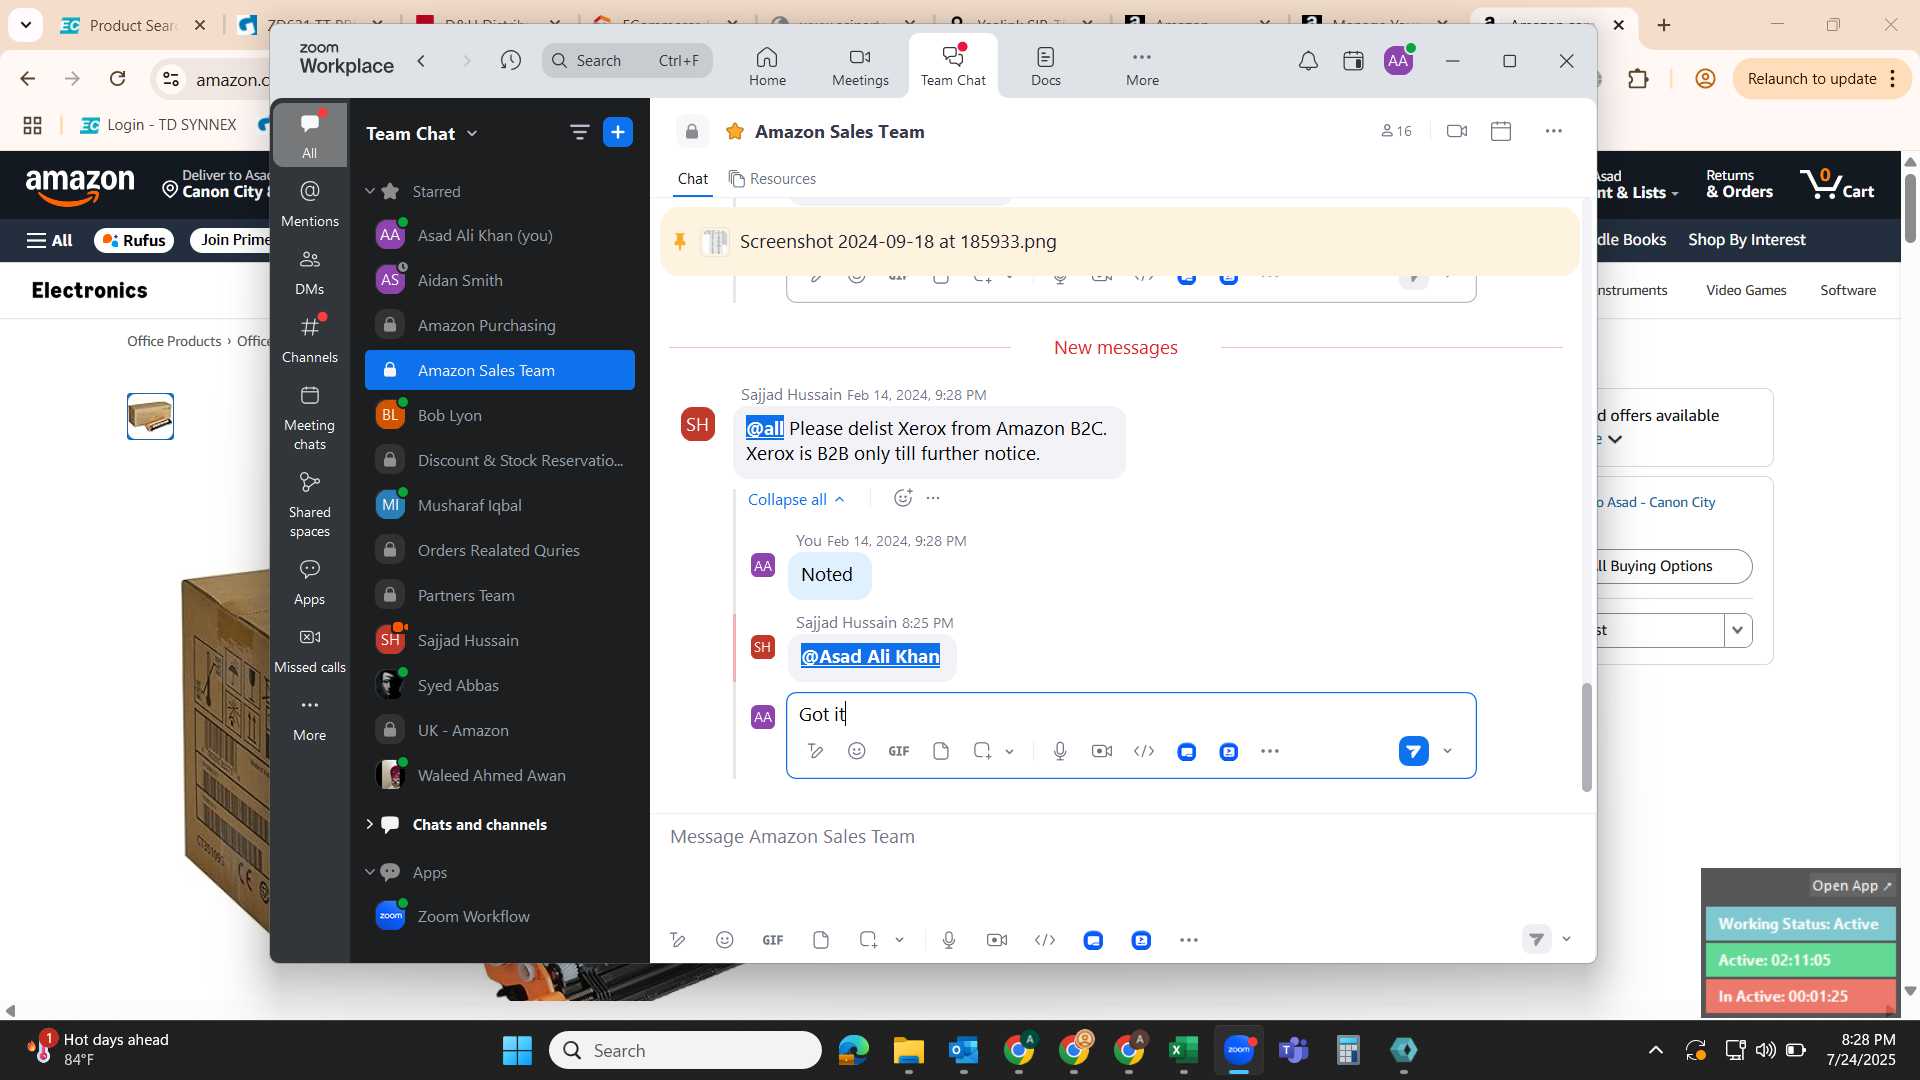Switch to the Meetings tab
This screenshot has height=1080, width=1920.
pyautogui.click(x=860, y=66)
